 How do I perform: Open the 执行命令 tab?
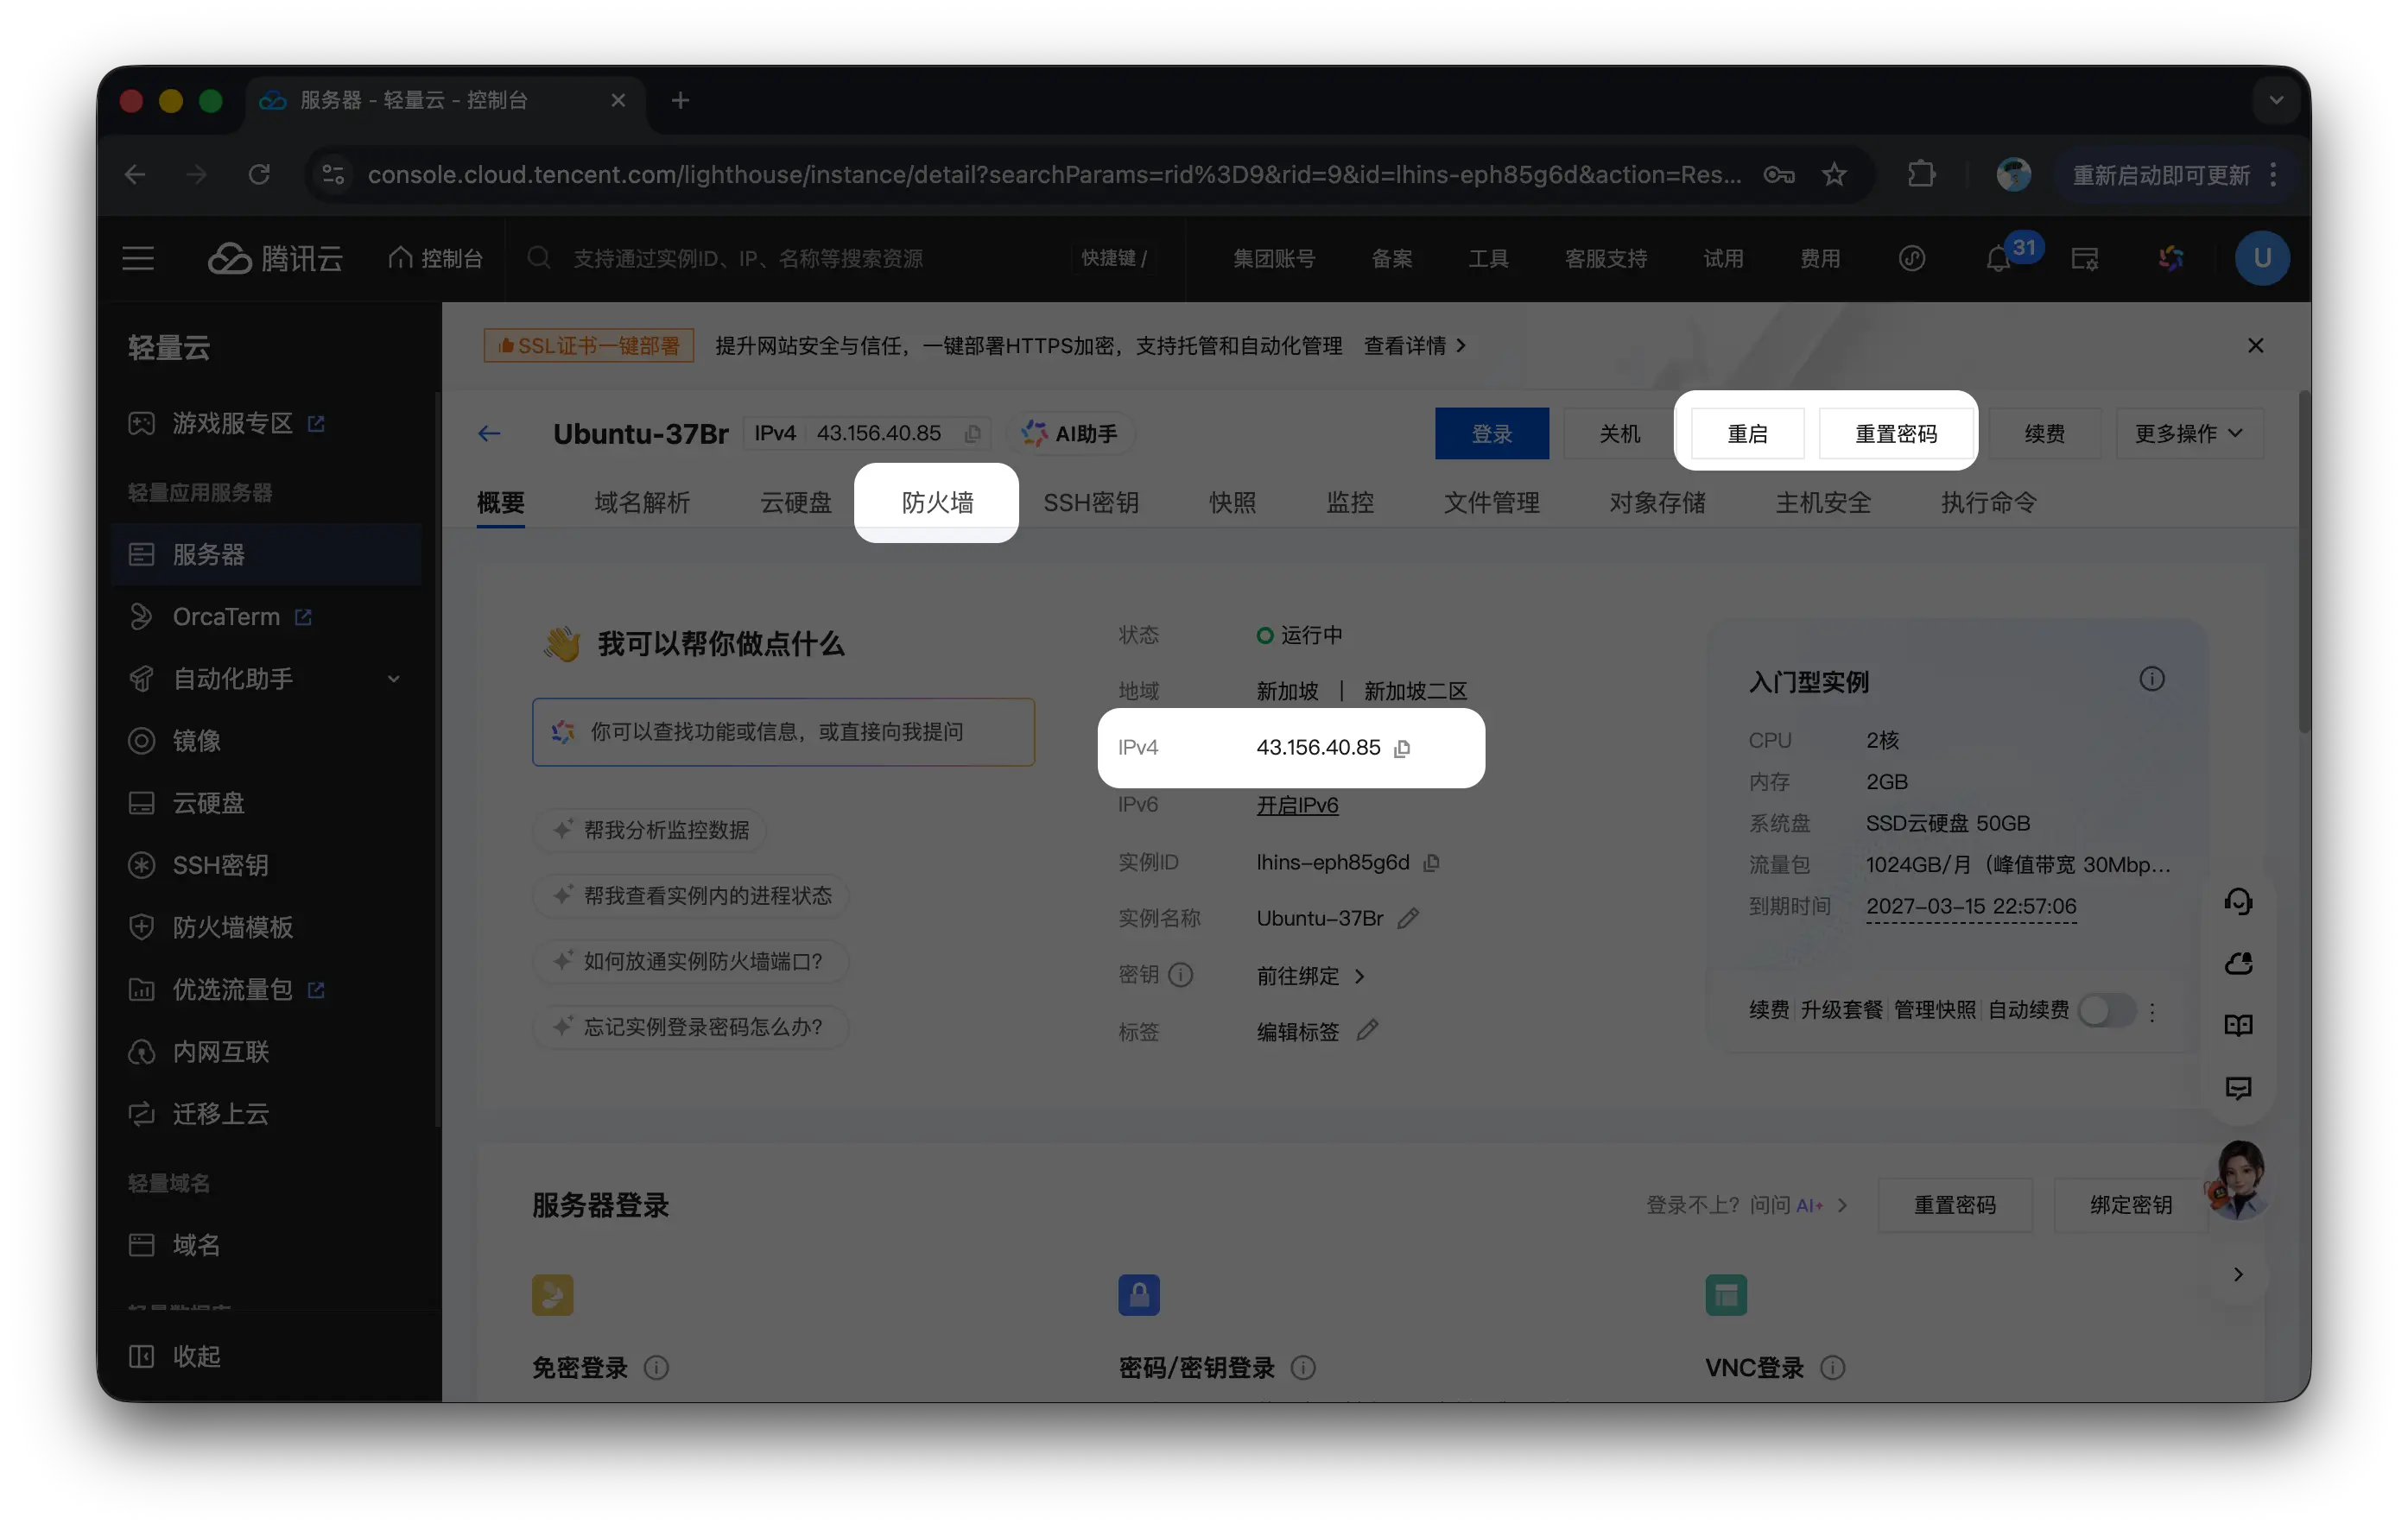(1988, 503)
